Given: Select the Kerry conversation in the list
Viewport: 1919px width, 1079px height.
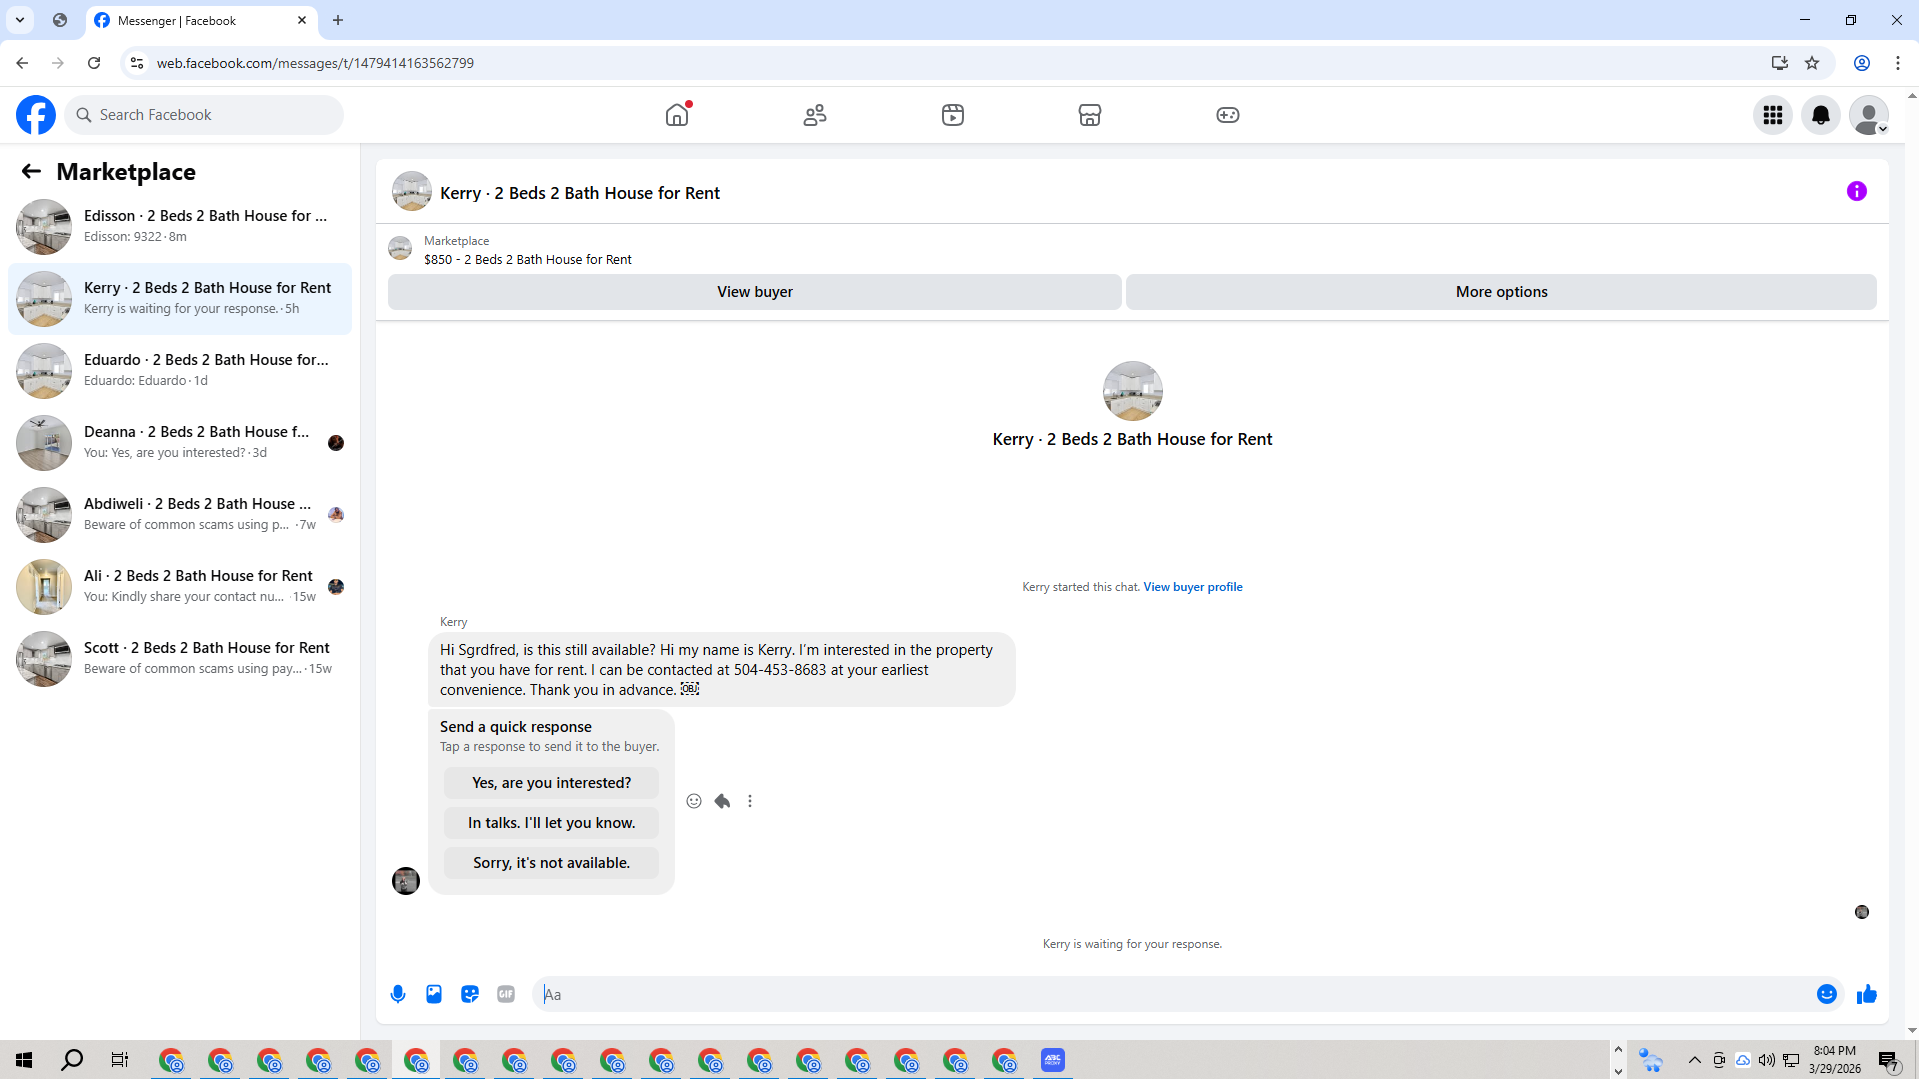Looking at the screenshot, I should (x=180, y=299).
